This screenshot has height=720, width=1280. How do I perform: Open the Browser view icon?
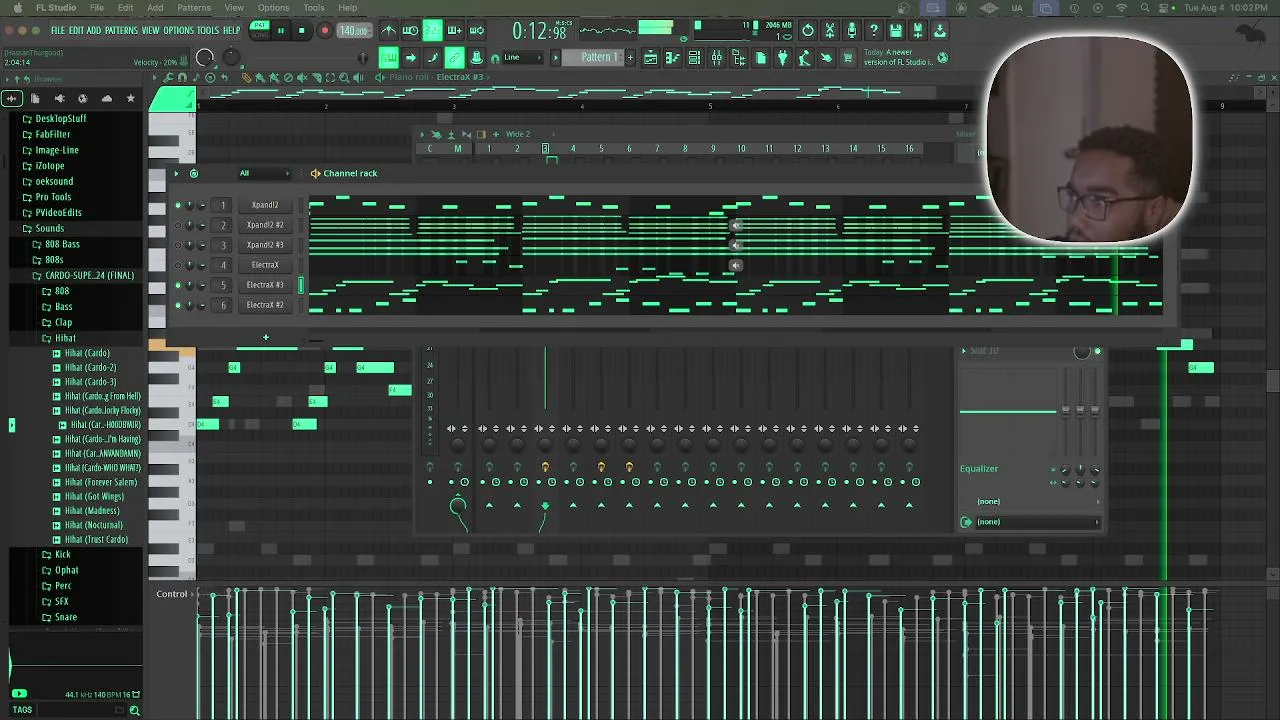coord(739,58)
